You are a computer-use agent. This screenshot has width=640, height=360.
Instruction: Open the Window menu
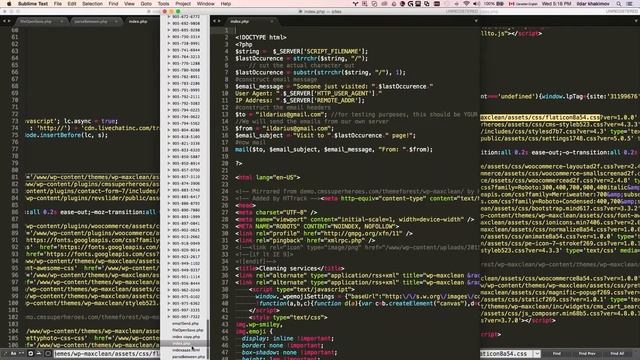click(x=205, y=4)
